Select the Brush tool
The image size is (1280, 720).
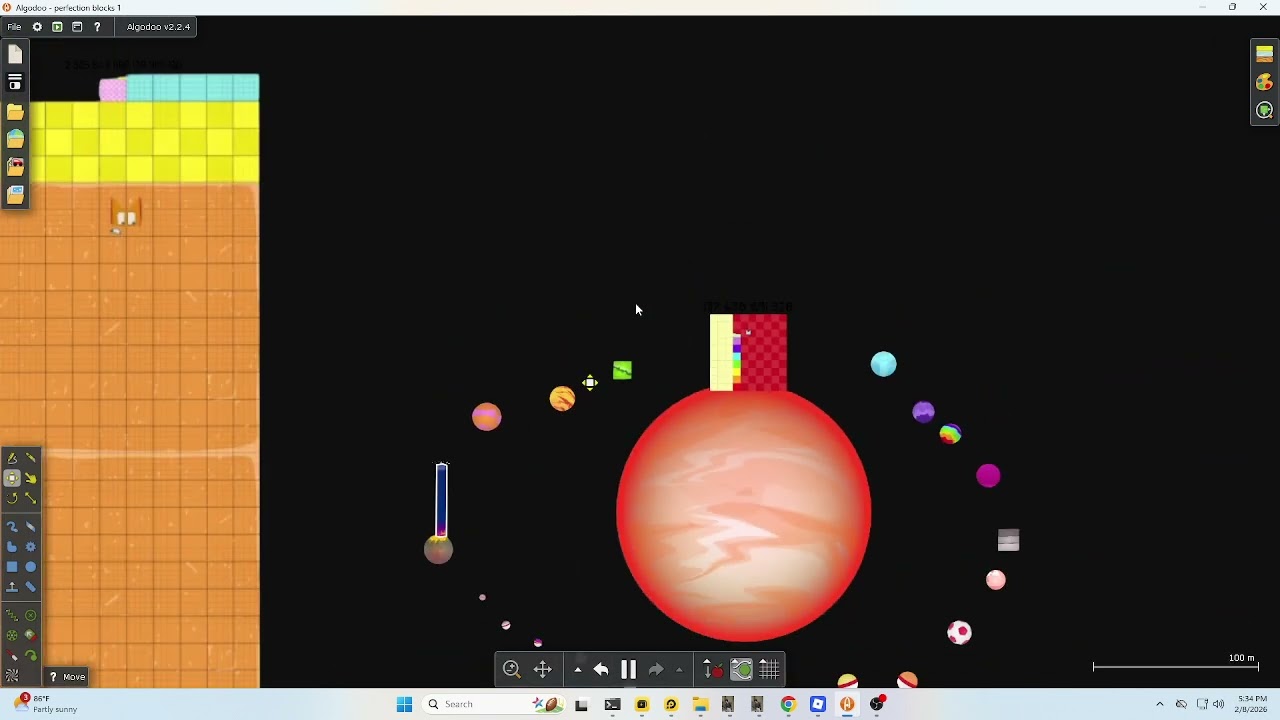pyautogui.click(x=12, y=527)
